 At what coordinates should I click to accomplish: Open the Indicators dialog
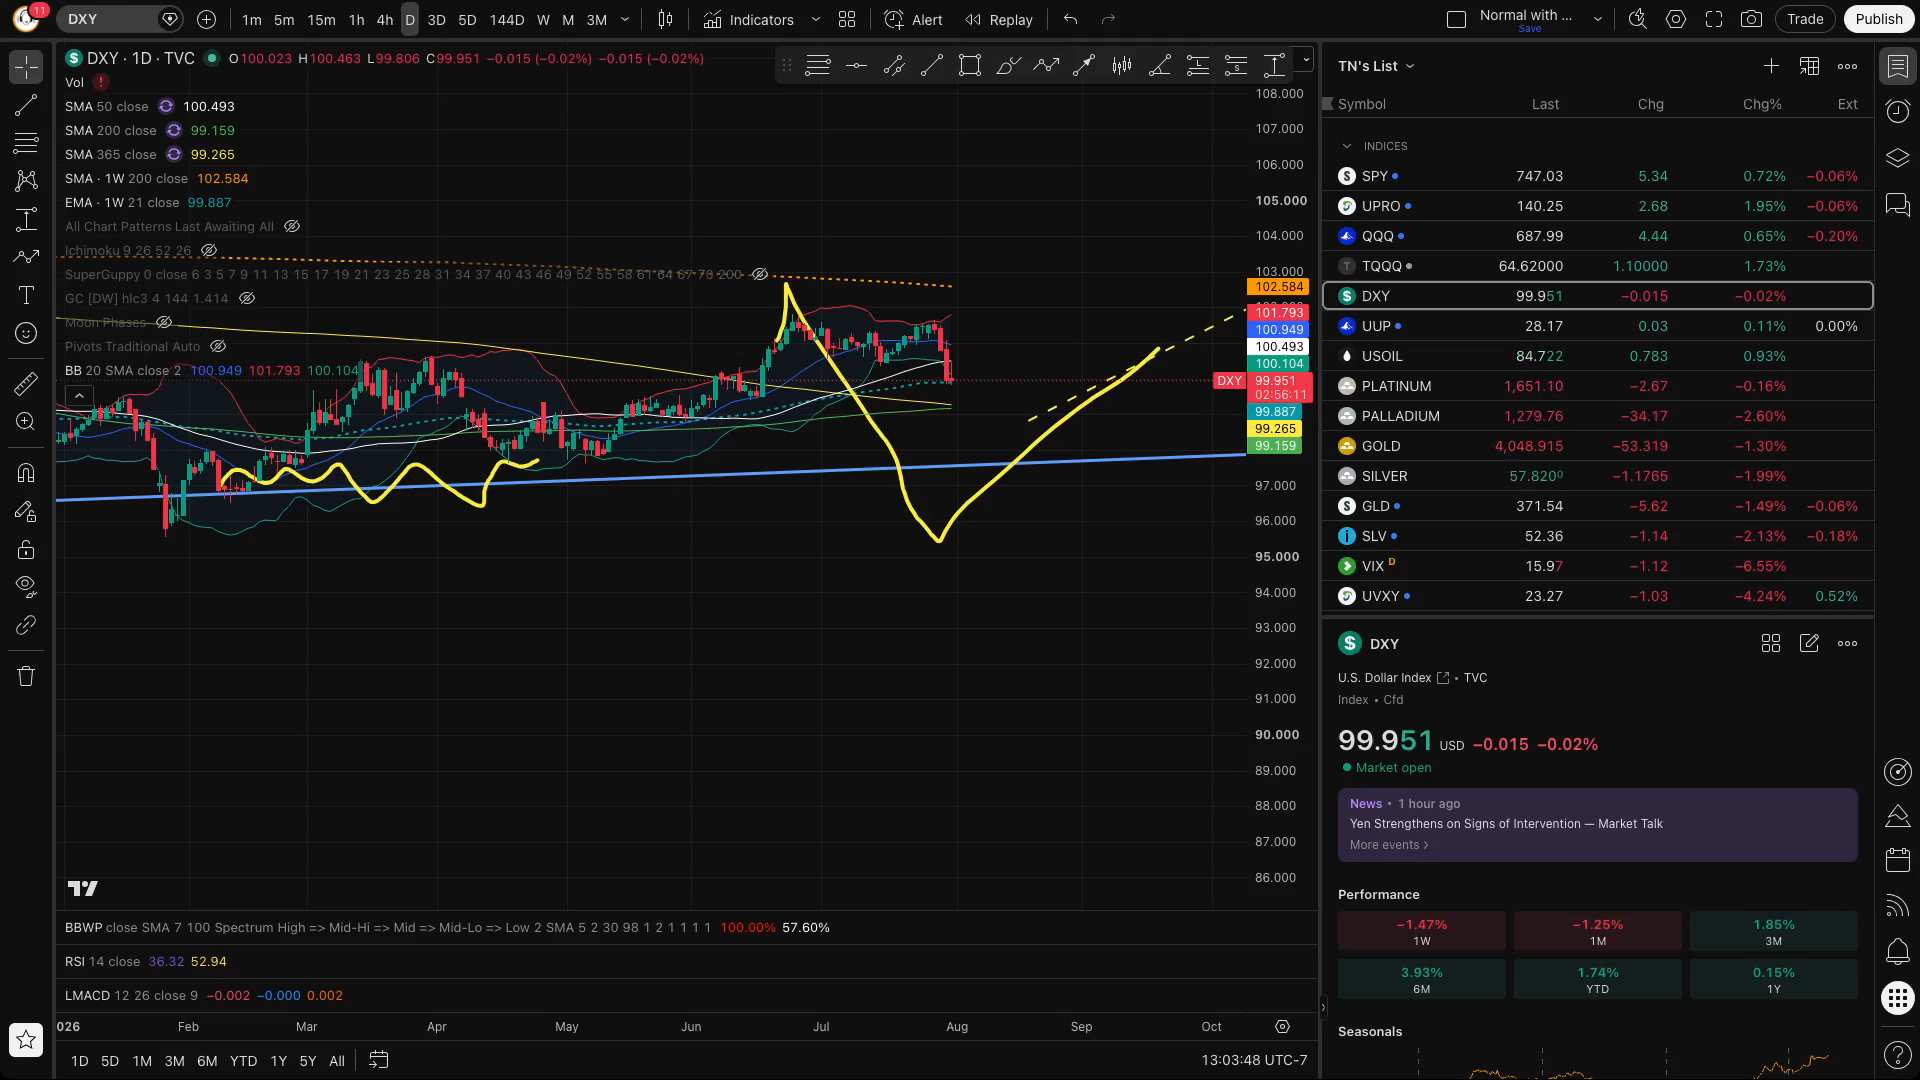pos(748,19)
